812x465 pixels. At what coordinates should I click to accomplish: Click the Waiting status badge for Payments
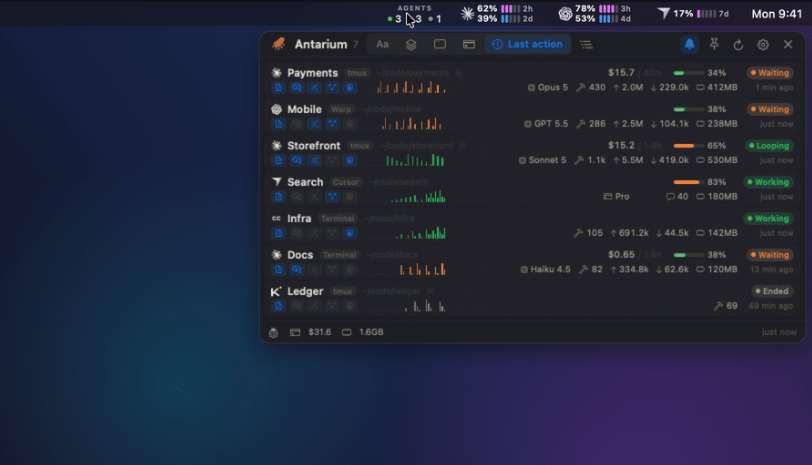click(770, 73)
